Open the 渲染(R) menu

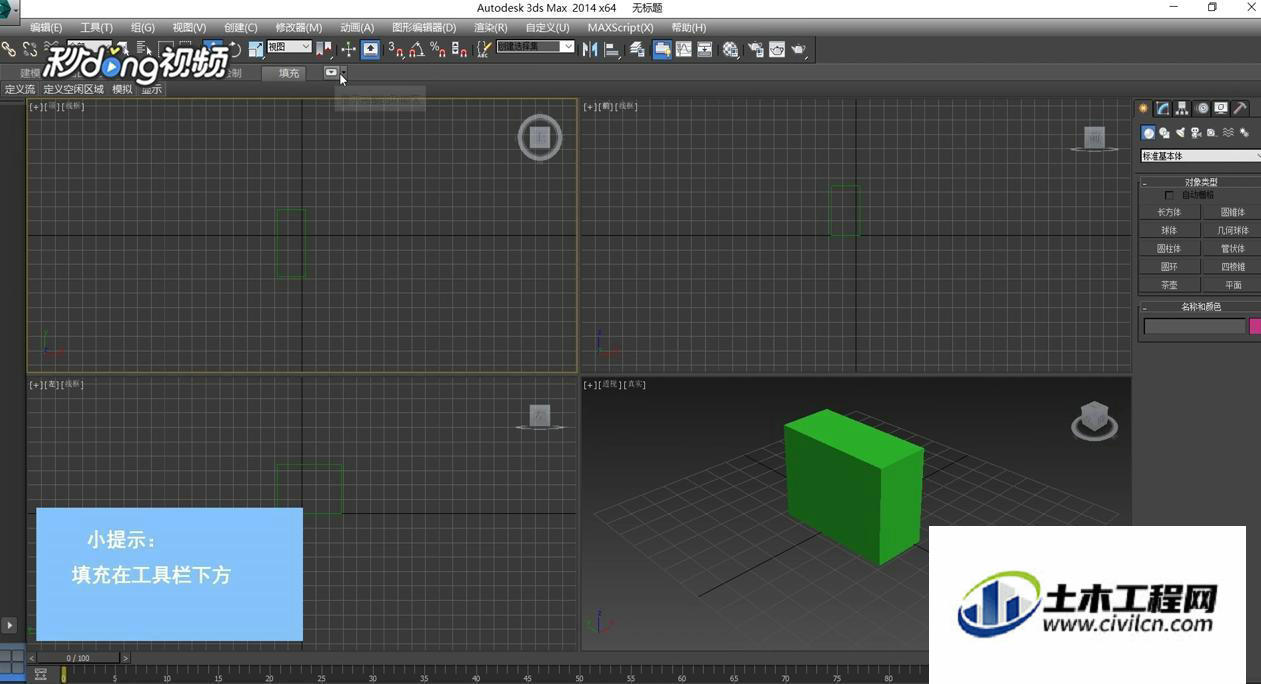point(490,28)
